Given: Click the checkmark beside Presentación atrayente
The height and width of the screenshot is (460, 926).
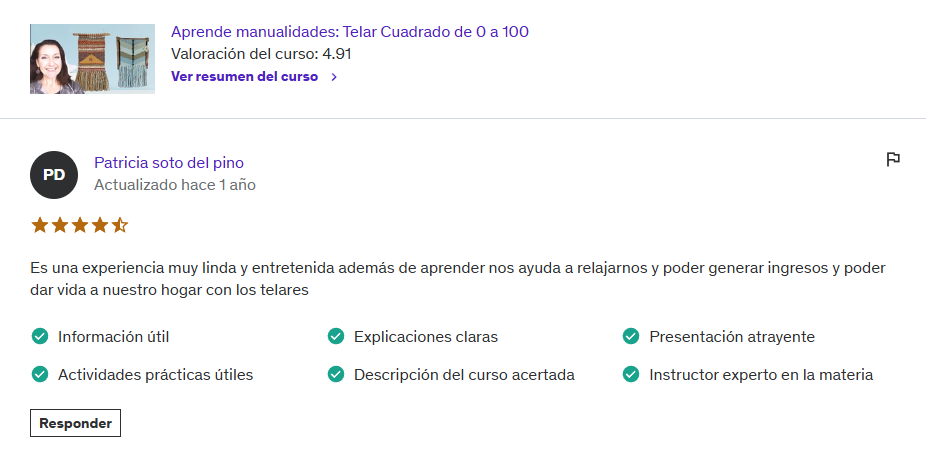Looking at the screenshot, I should click(x=631, y=337).
